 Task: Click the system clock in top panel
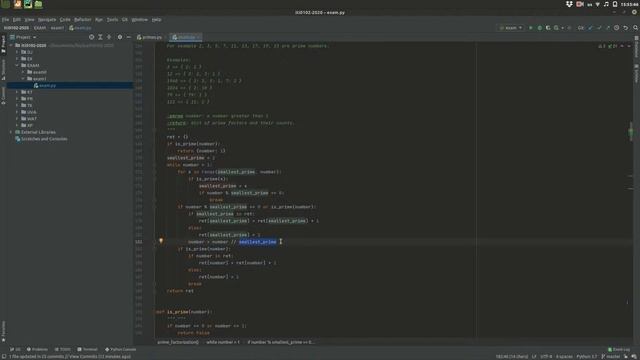click(x=629, y=4)
